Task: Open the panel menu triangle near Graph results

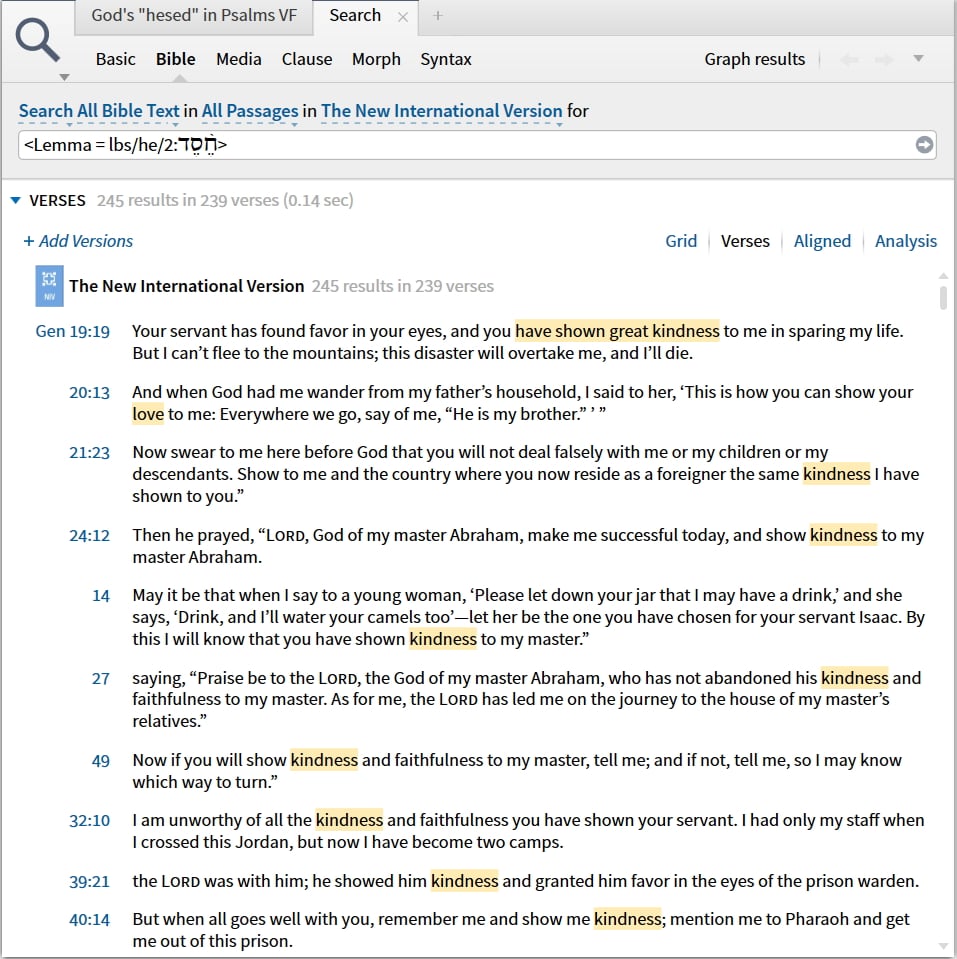Action: tap(918, 59)
